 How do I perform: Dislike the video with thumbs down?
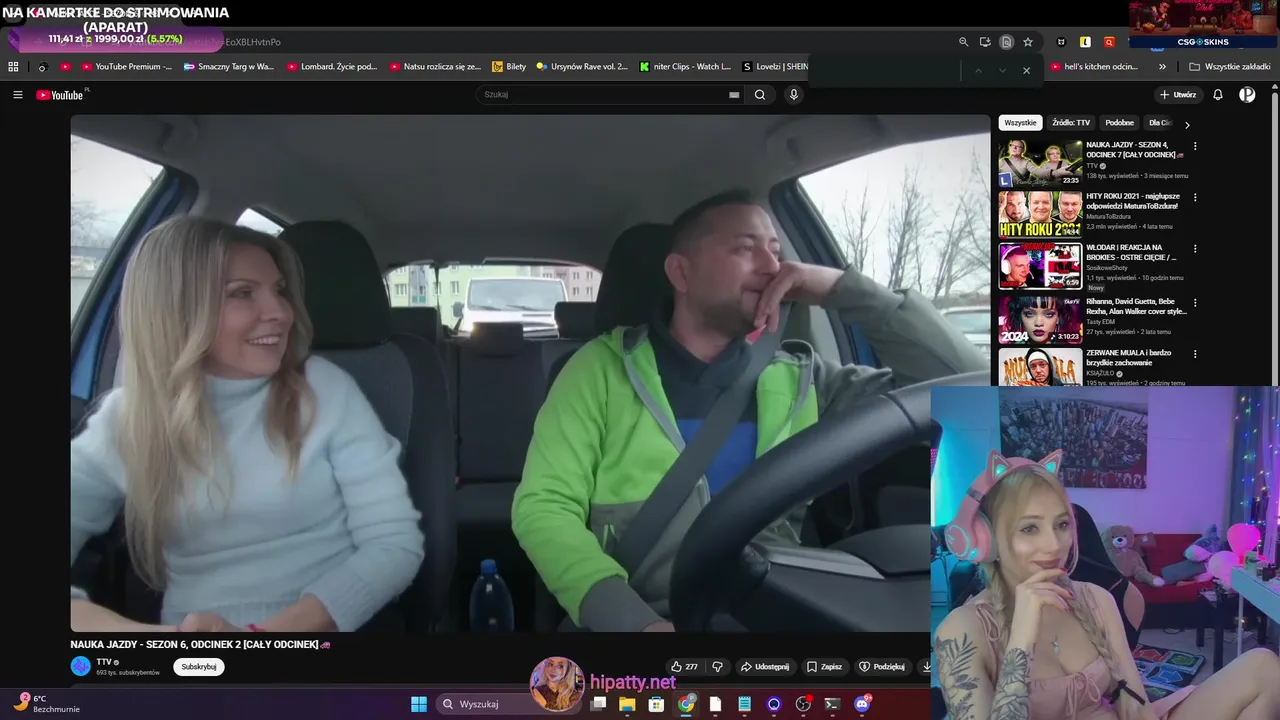tap(717, 667)
